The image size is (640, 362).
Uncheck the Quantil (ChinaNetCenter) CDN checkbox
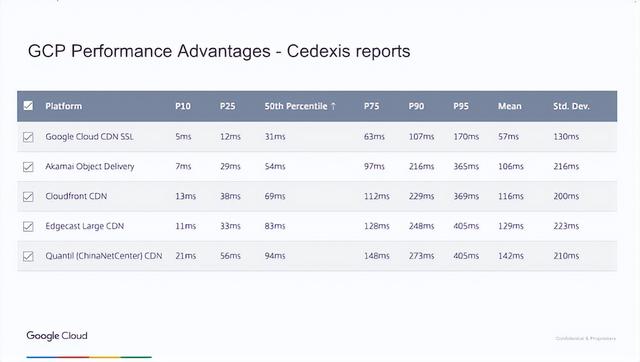28,256
